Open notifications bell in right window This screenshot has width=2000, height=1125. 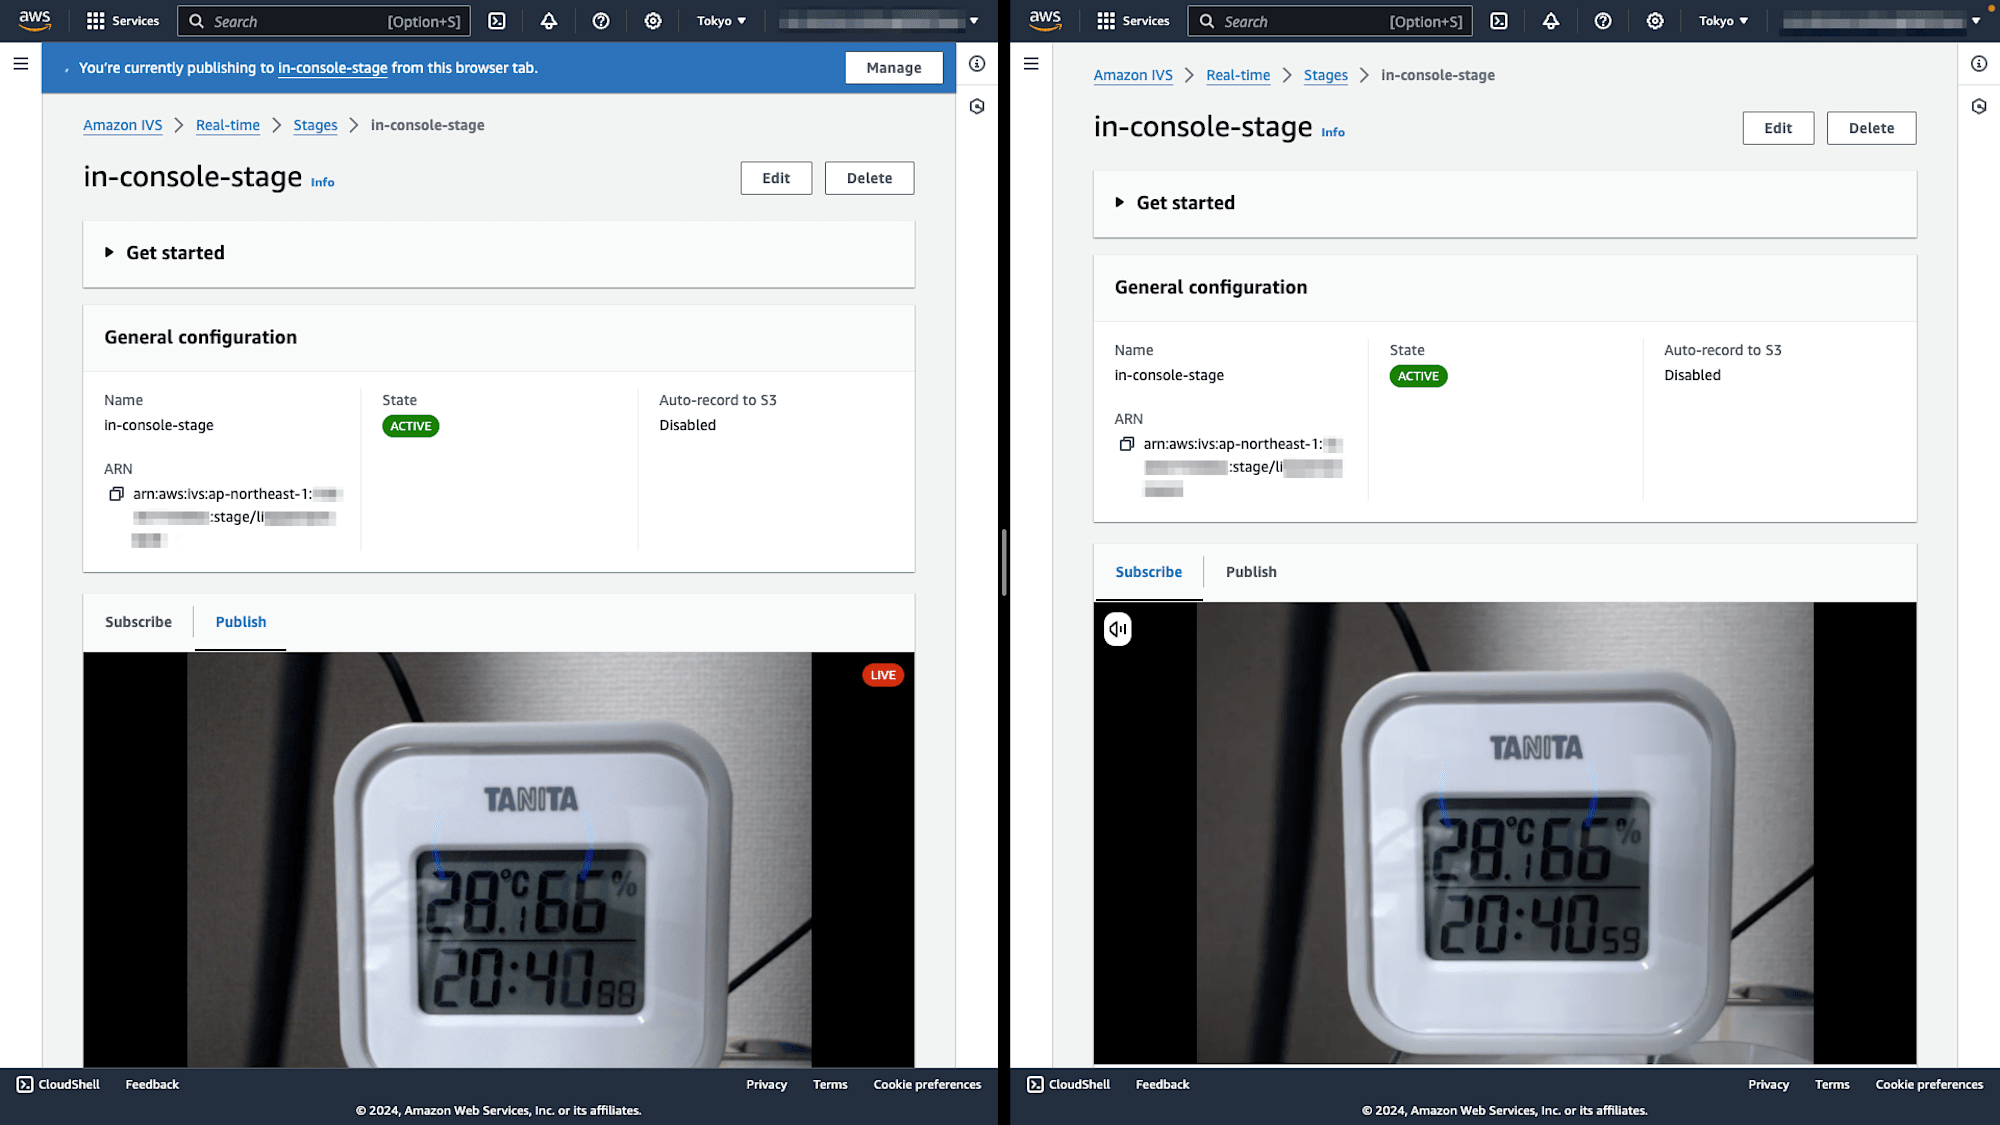[1551, 21]
